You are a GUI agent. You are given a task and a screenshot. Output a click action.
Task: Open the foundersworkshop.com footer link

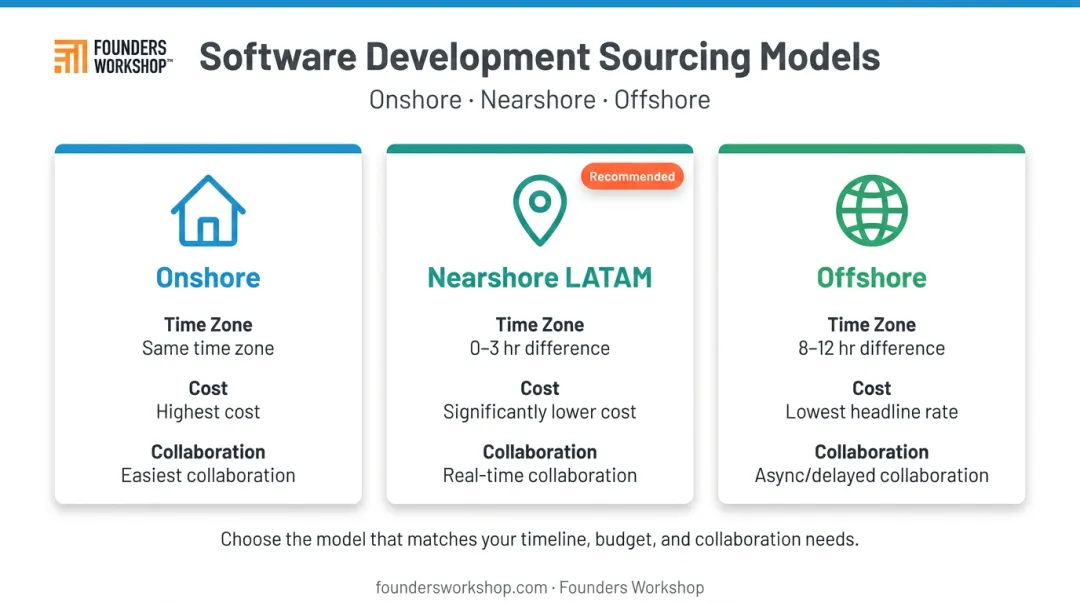461,588
